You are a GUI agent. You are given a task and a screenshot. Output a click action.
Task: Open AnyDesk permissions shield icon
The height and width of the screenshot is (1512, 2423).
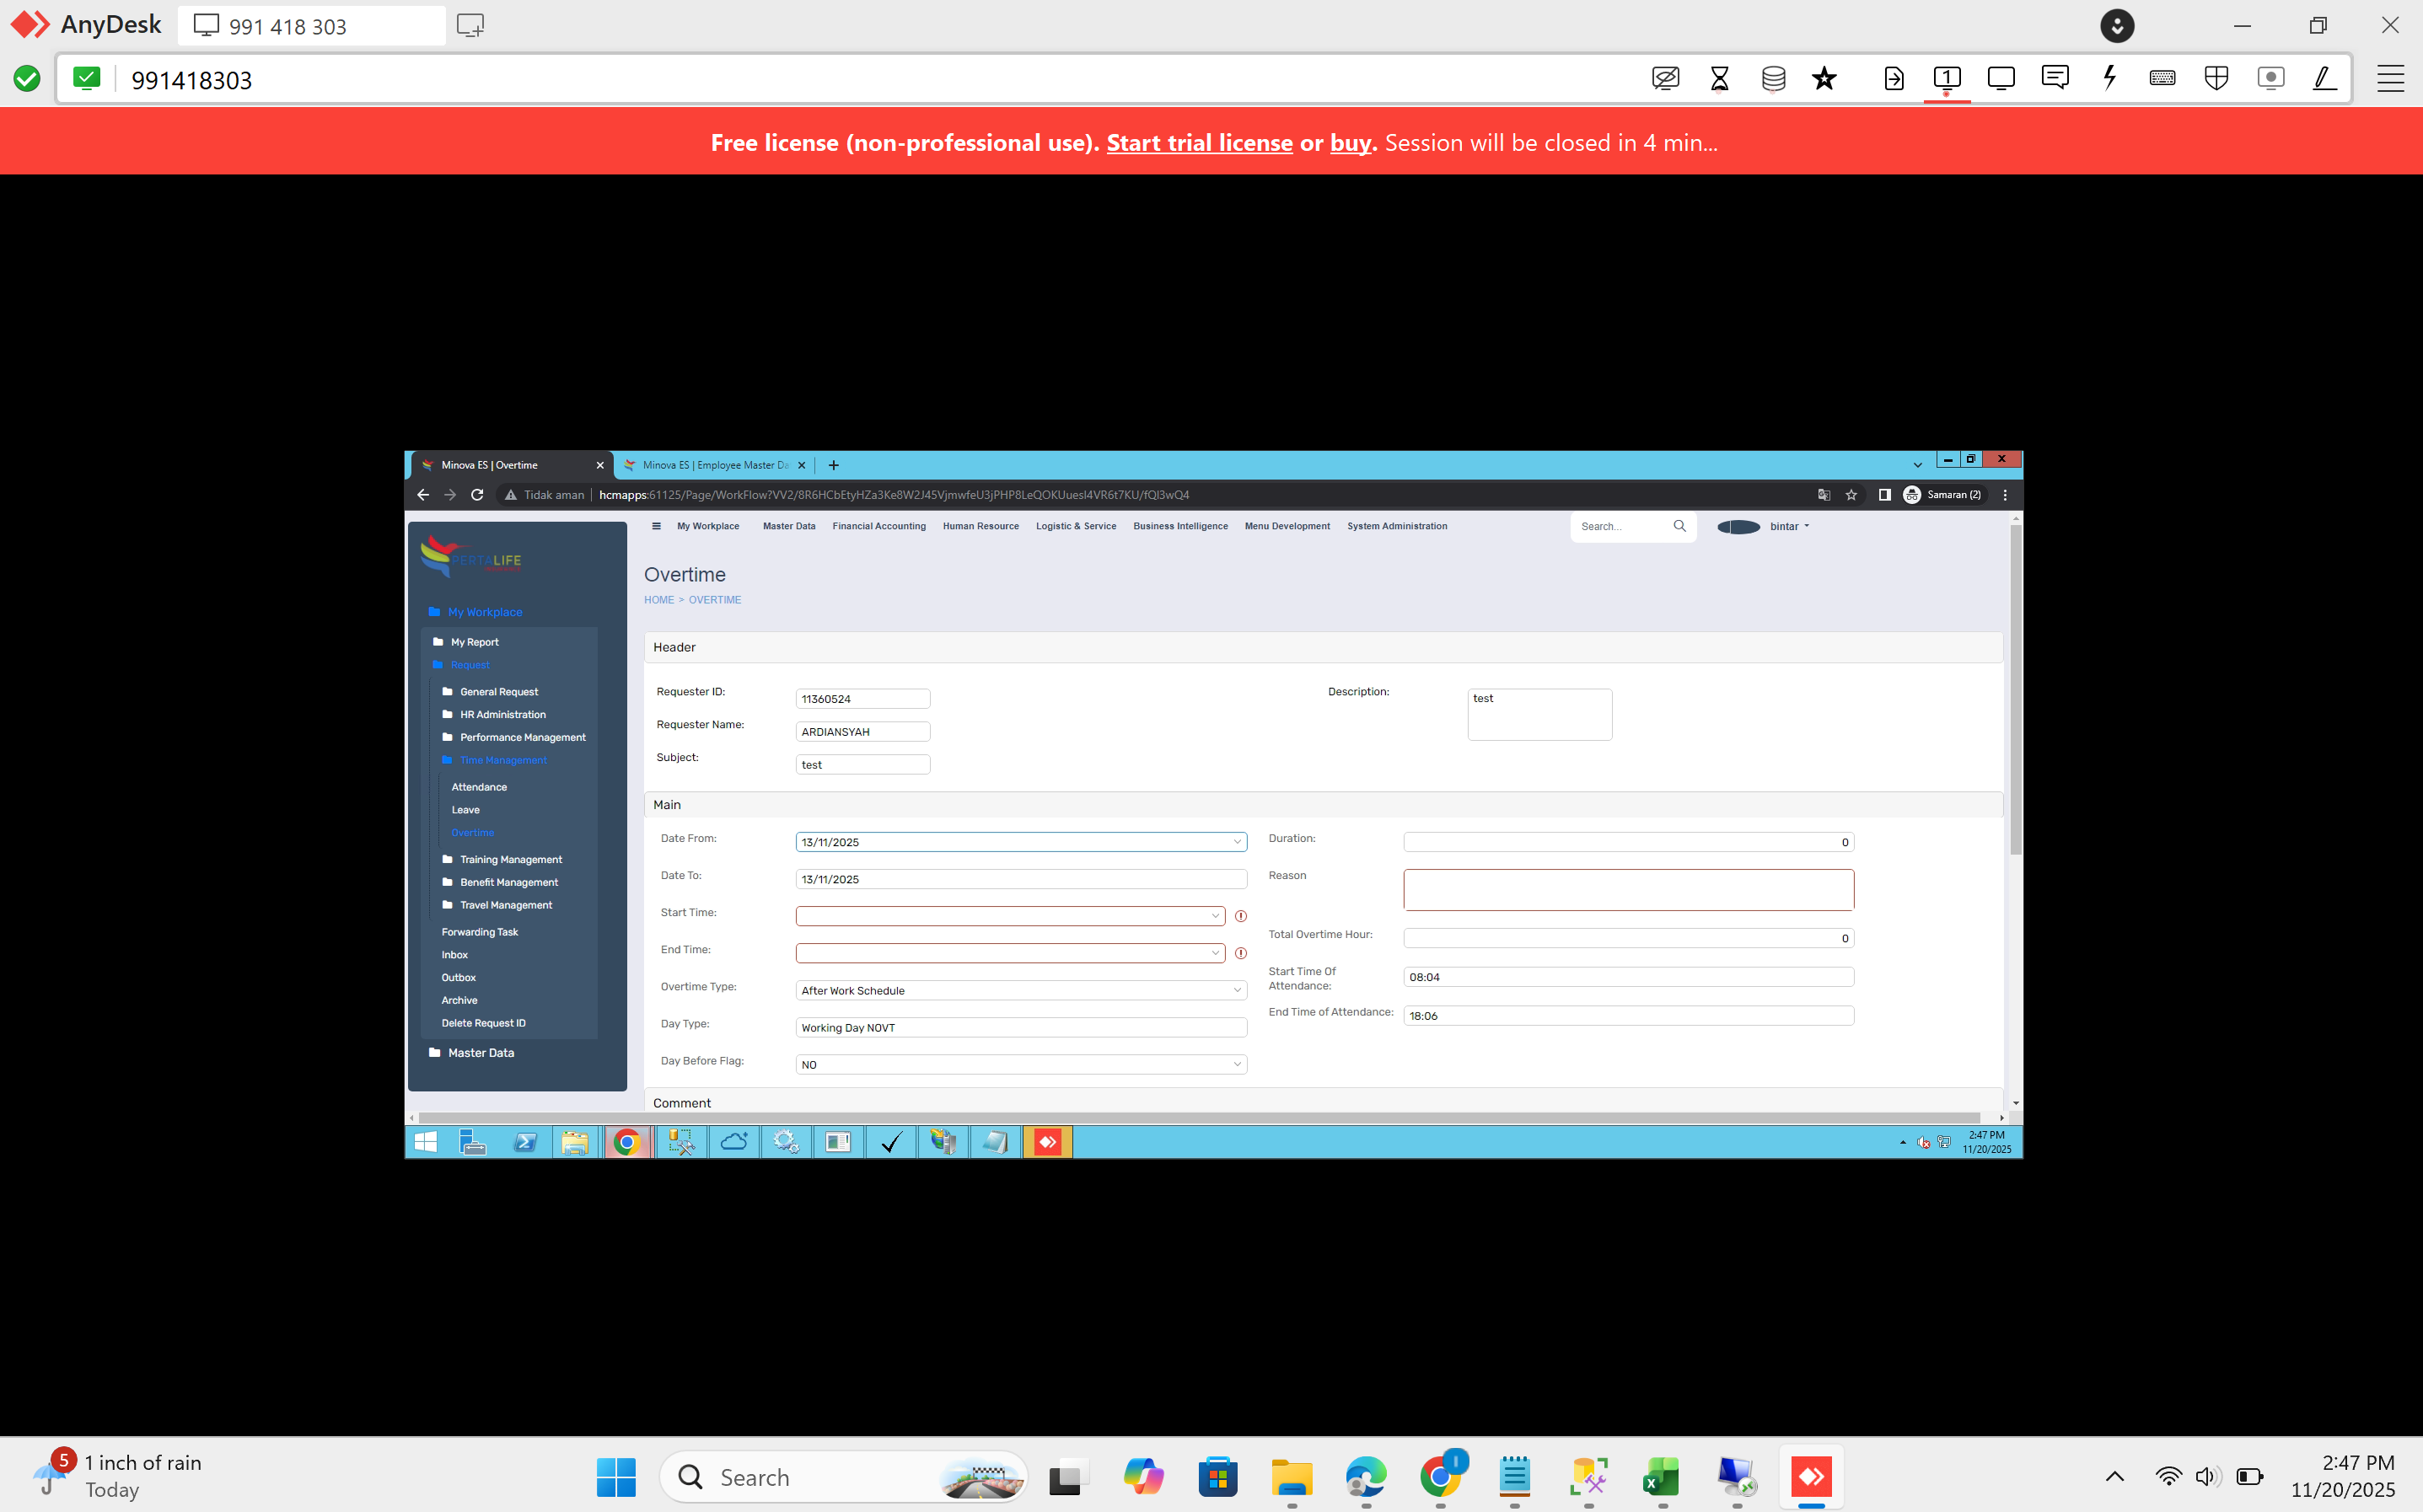[2216, 78]
